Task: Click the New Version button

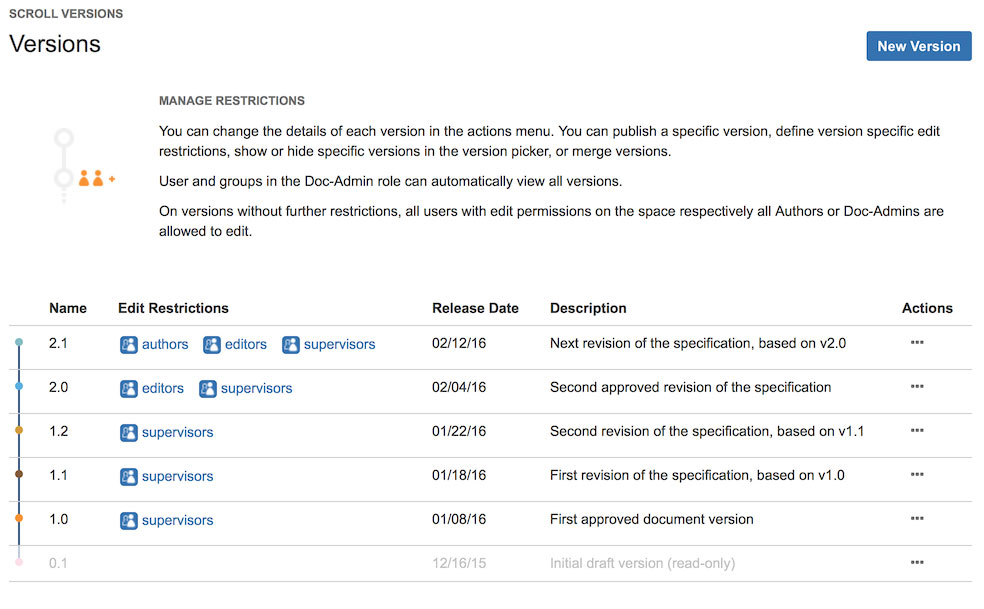Action: coord(918,46)
